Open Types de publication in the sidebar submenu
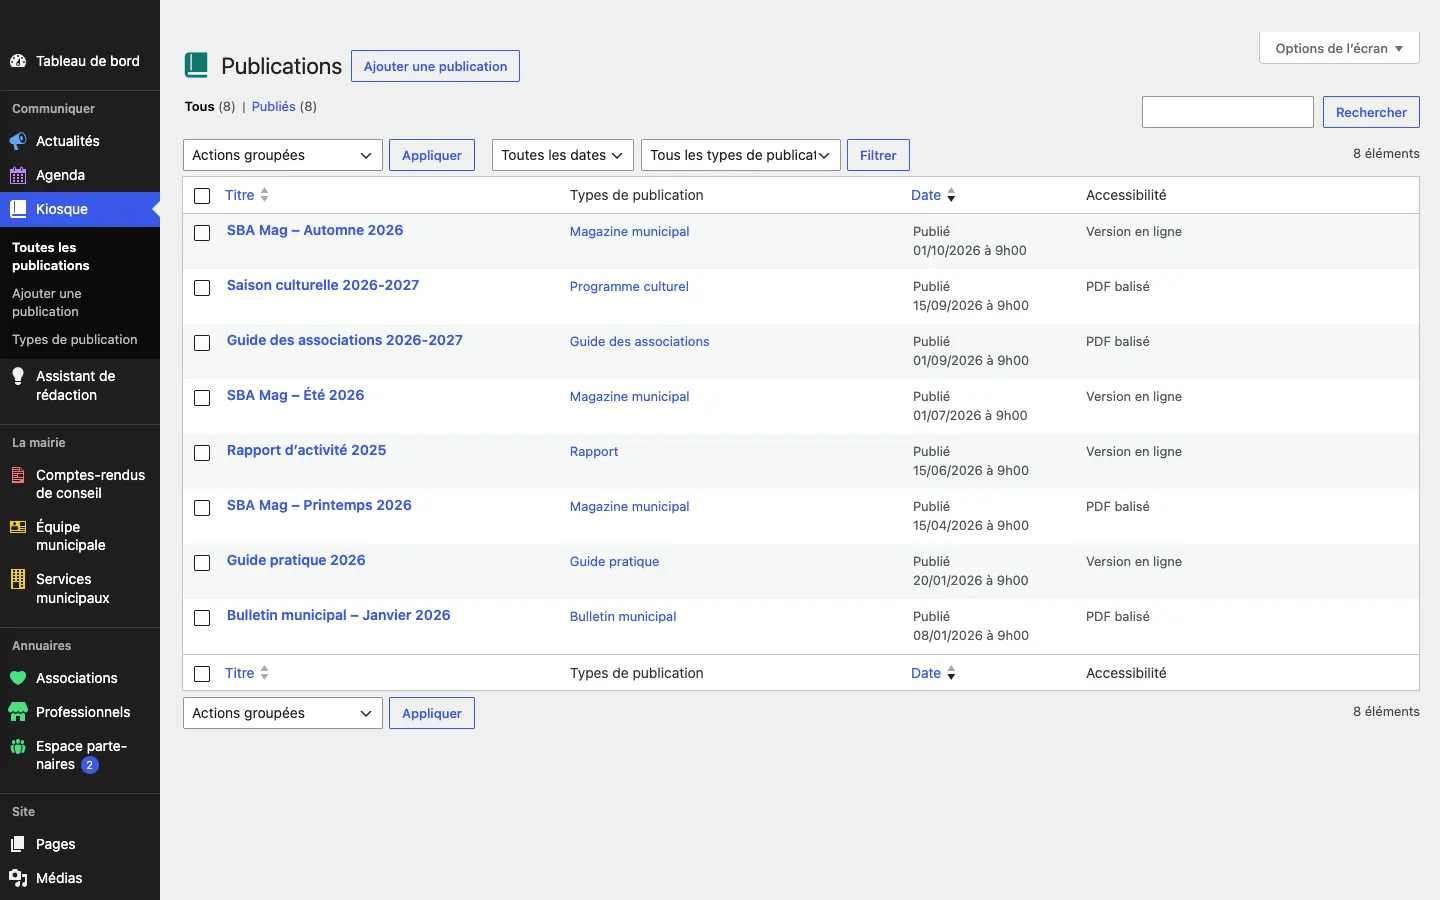 coord(75,340)
